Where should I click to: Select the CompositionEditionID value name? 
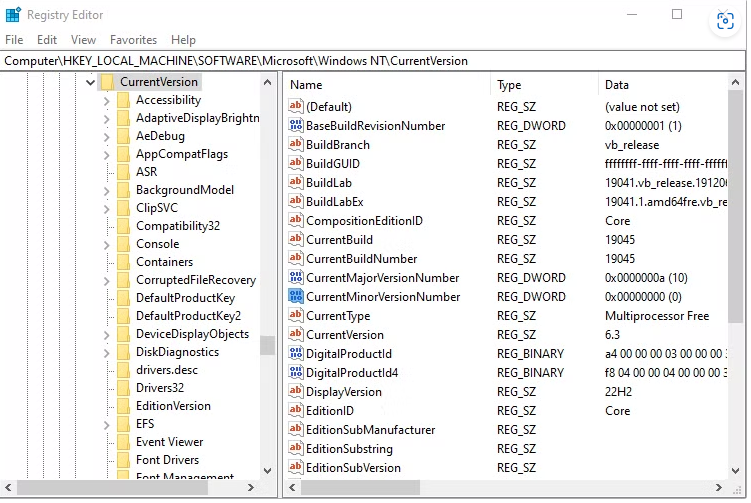pos(364,221)
